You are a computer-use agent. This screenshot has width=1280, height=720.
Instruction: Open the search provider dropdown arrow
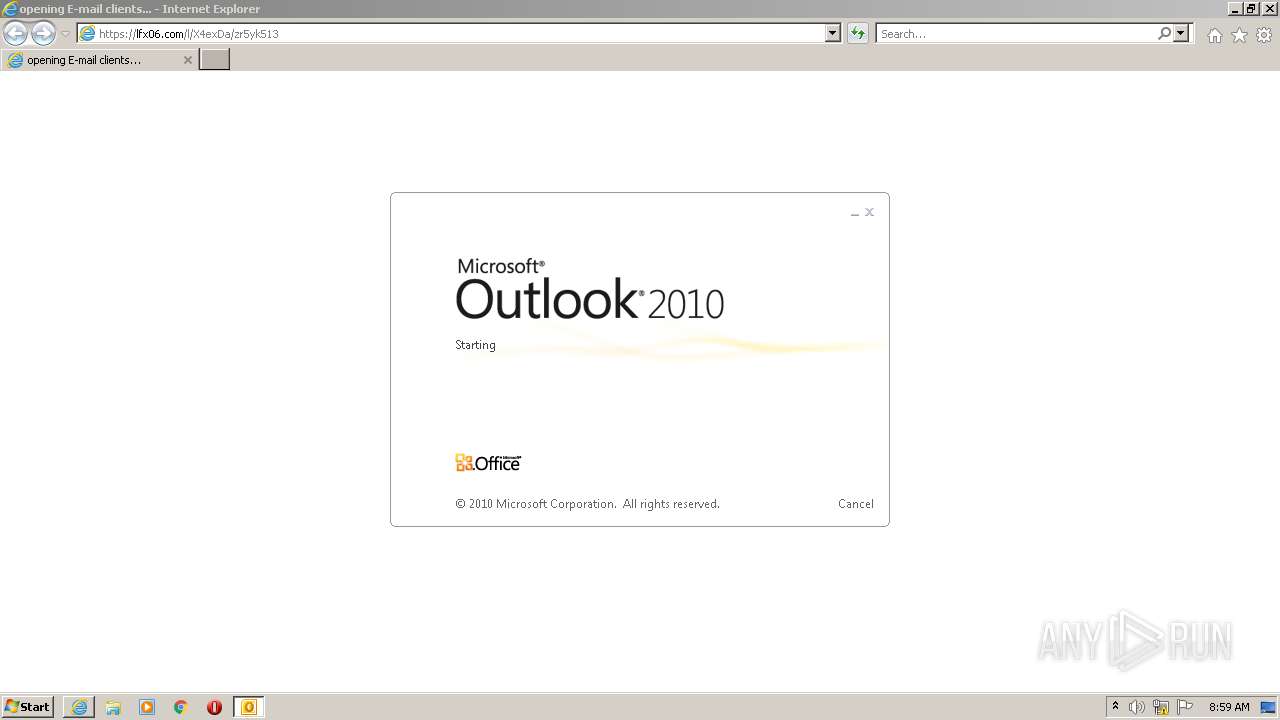[1181, 33]
